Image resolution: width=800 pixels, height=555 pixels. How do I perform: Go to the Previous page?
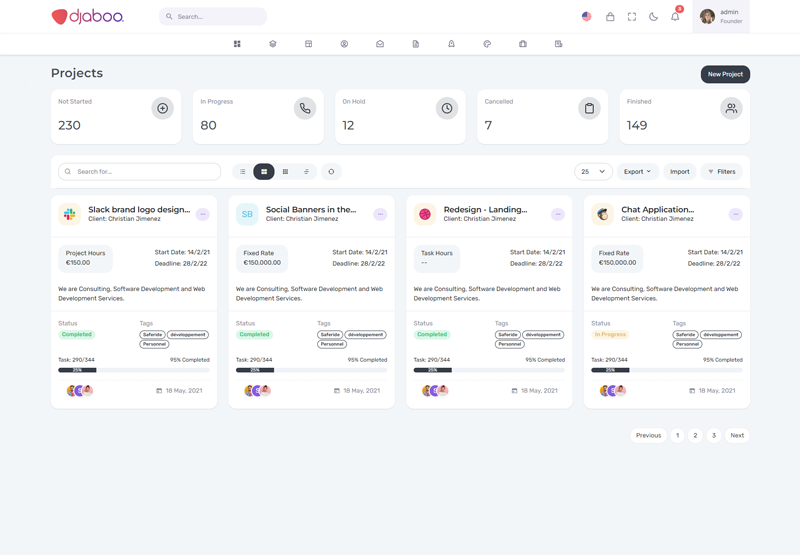[x=648, y=436]
